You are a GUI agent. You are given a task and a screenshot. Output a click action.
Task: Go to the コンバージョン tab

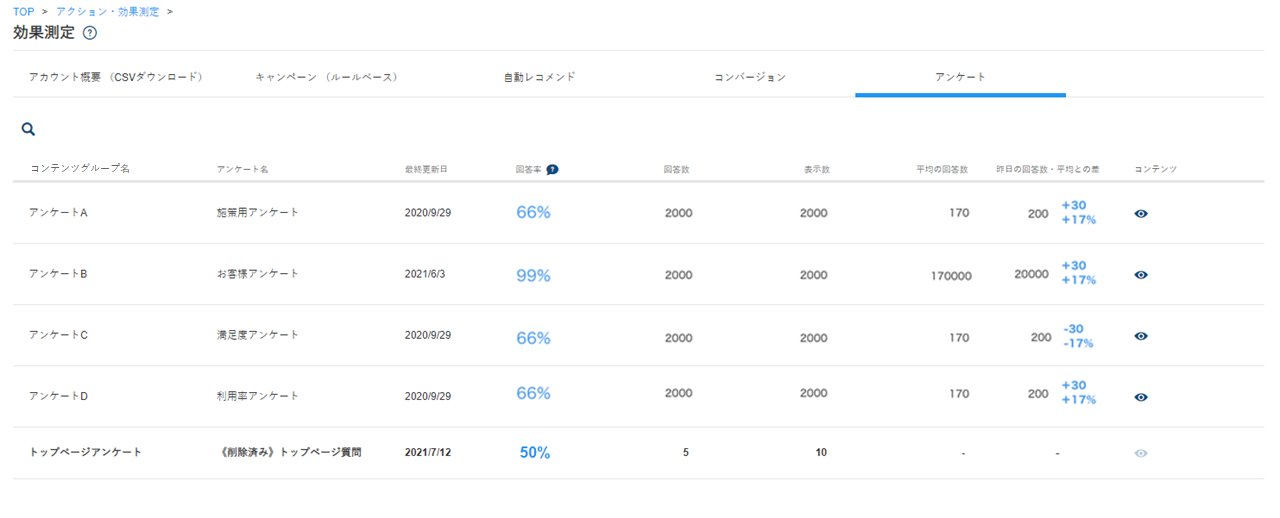tap(750, 77)
